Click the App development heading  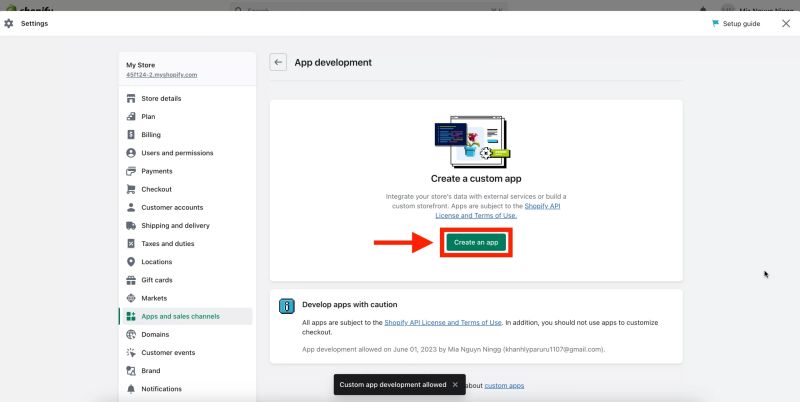coord(333,62)
